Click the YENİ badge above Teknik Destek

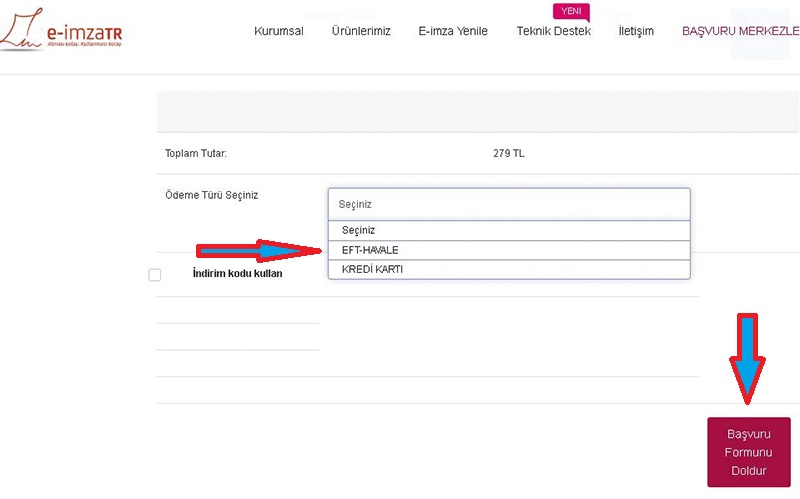[x=571, y=12]
